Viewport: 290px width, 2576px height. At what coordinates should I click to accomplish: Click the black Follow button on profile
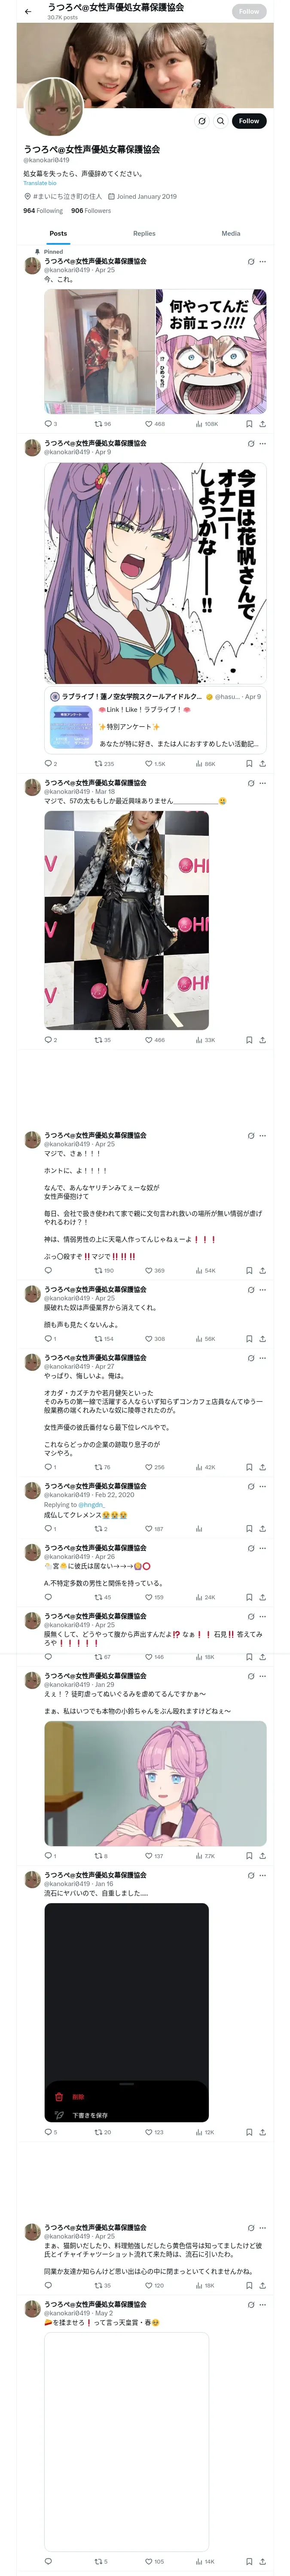(248, 121)
